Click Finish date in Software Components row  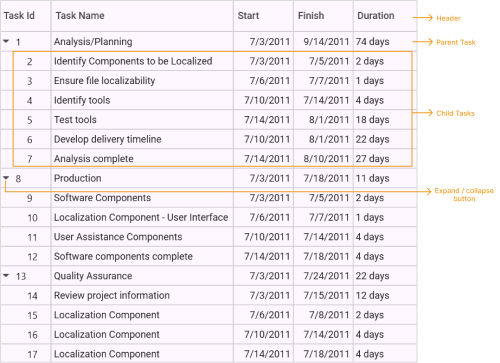(x=329, y=198)
